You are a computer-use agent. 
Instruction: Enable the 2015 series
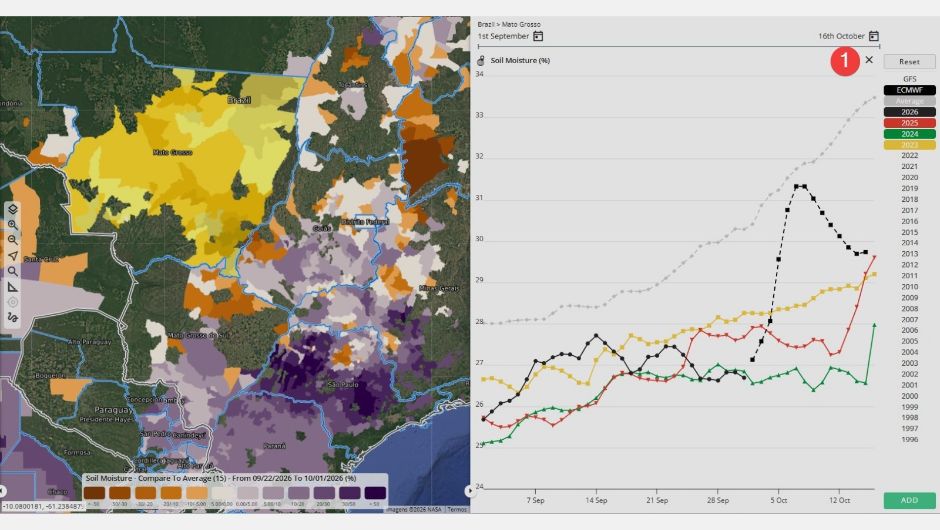pyautogui.click(x=909, y=232)
